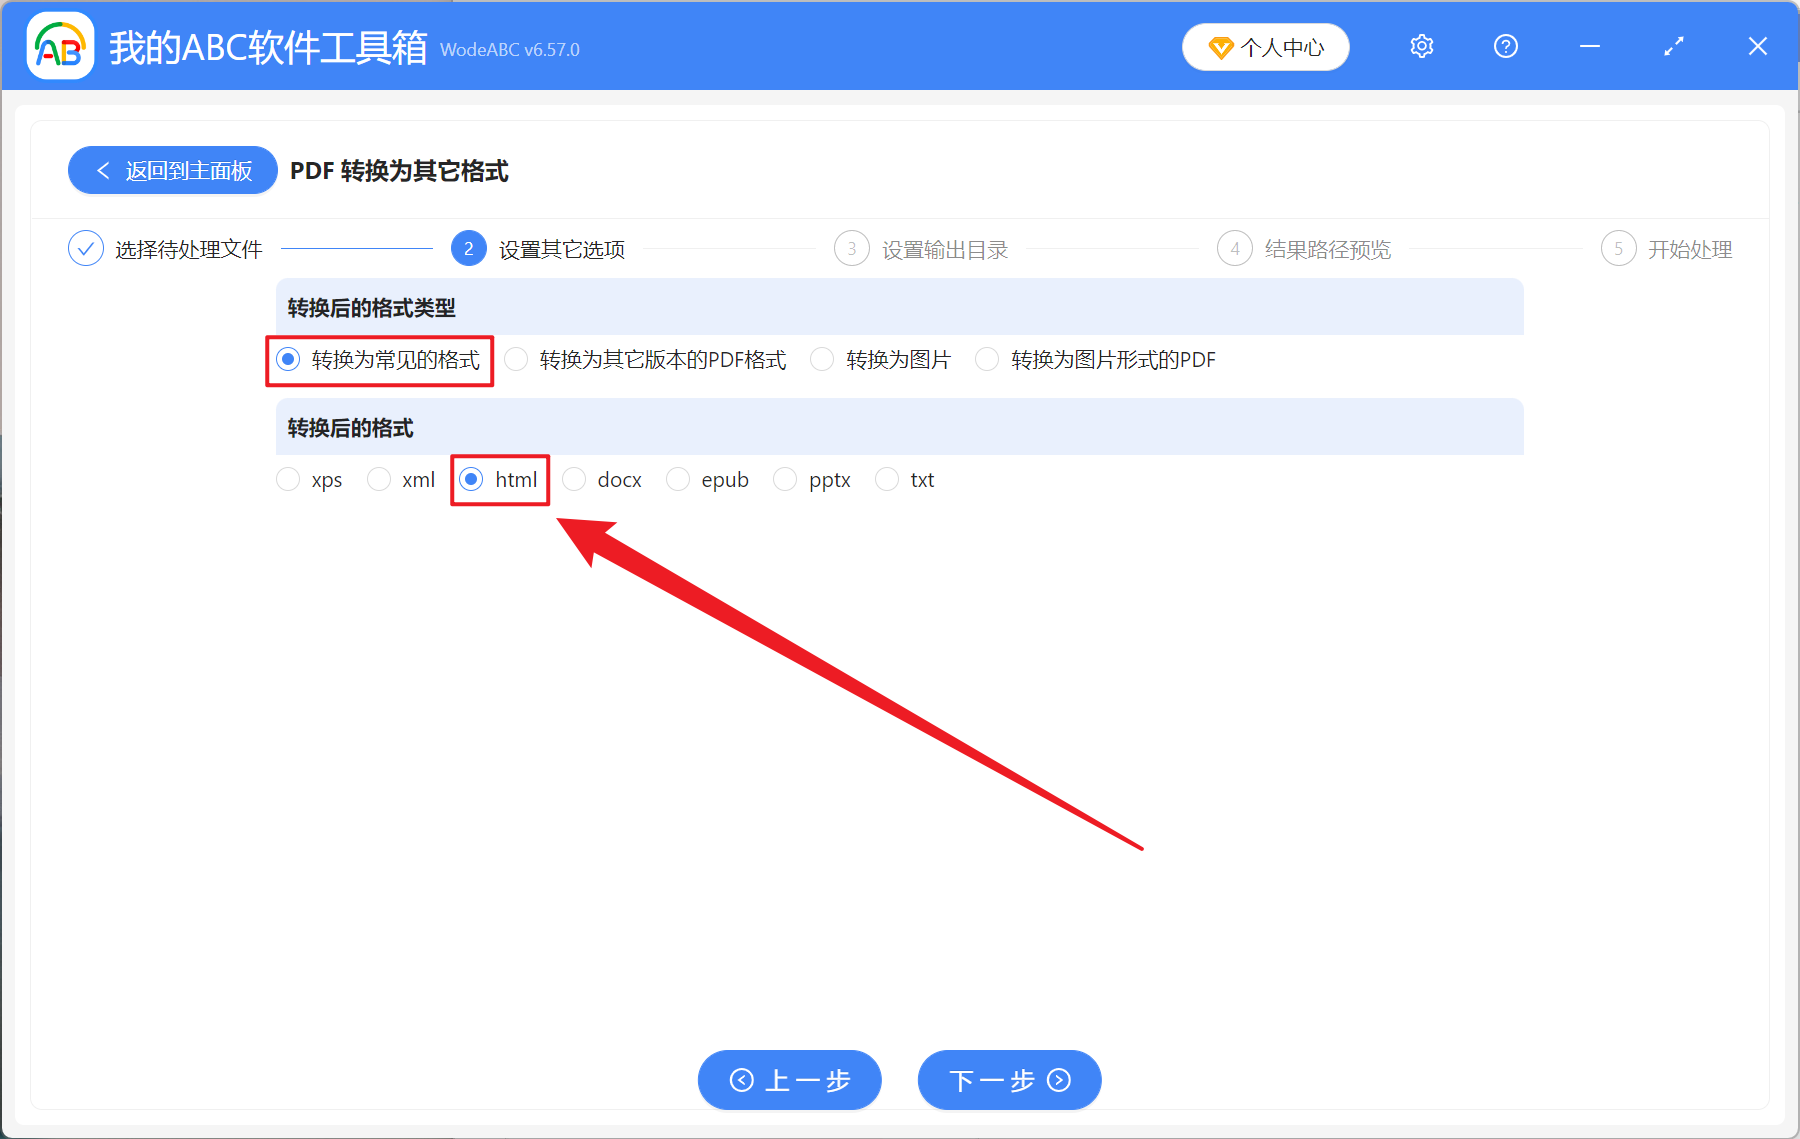Viewport: 1800px width, 1139px height.
Task: Click the back arrow inside 返回到主面板 button
Action: pyautogui.click(x=104, y=170)
